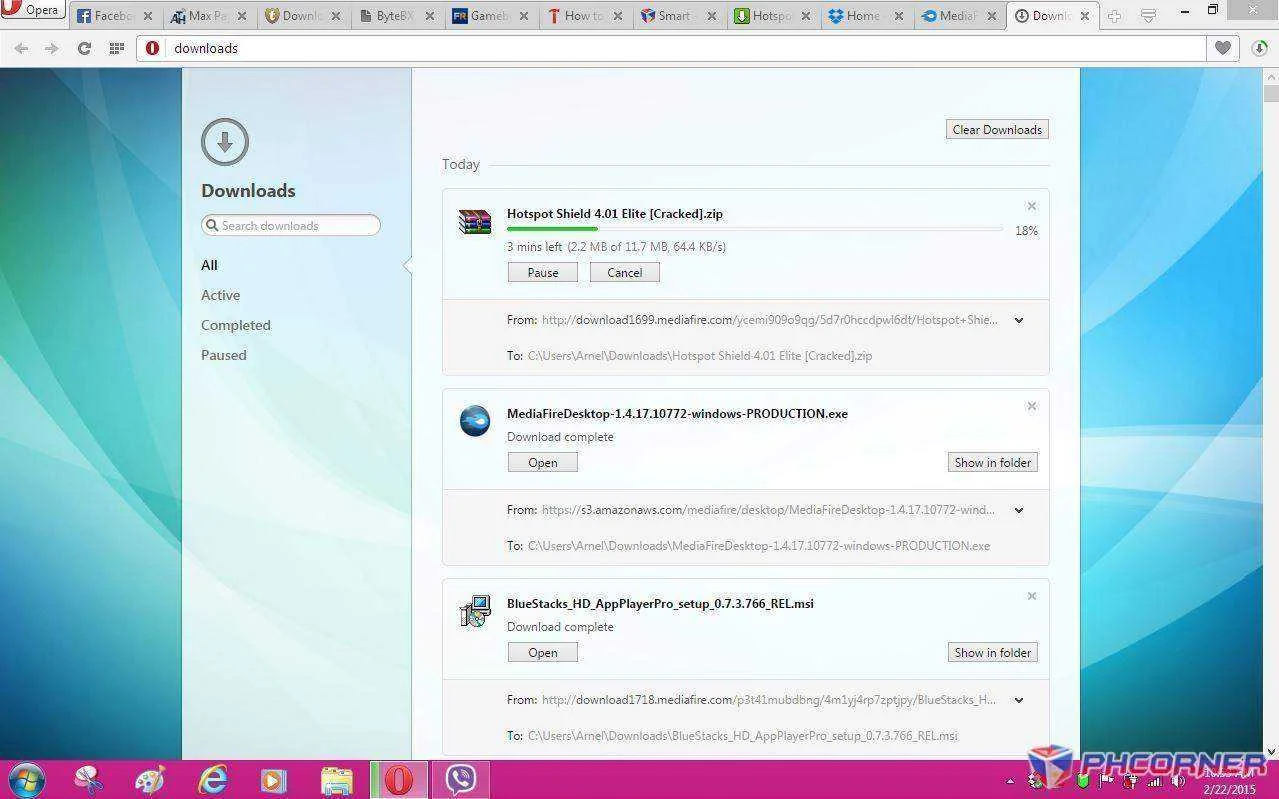Click the MediaFireDesktop mediafire source URL link
The height and width of the screenshot is (799, 1279).
point(768,510)
